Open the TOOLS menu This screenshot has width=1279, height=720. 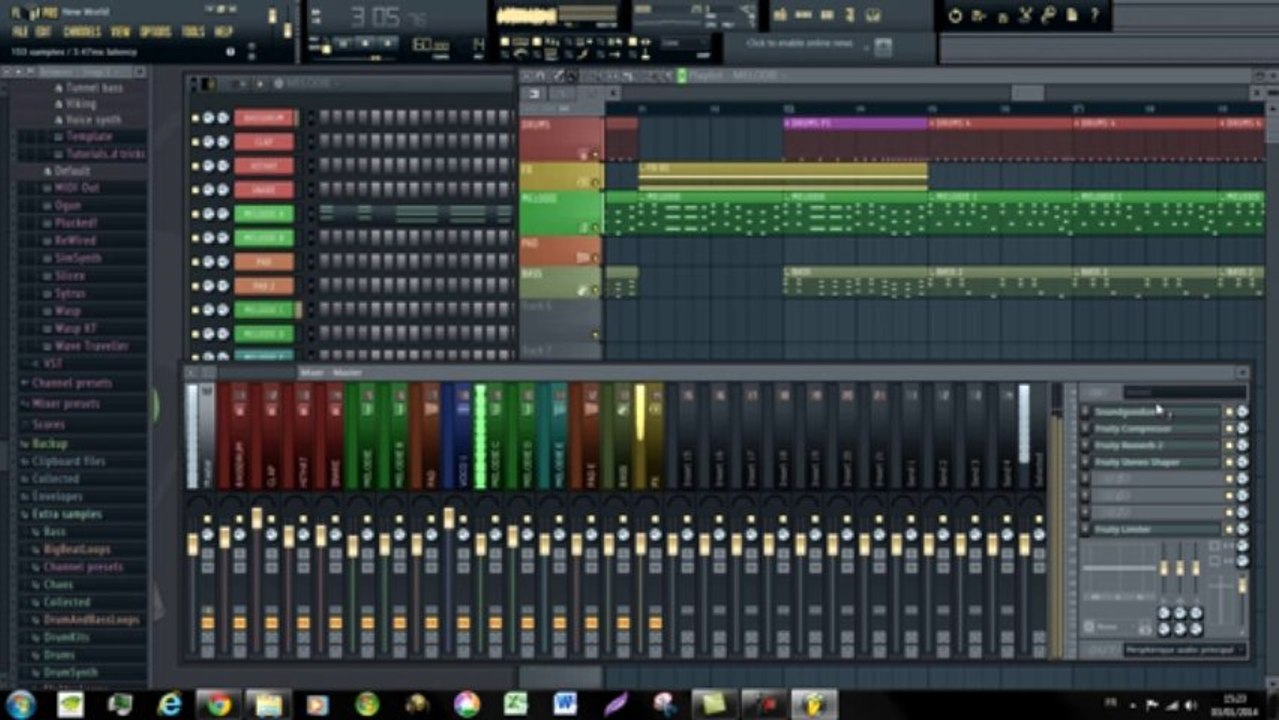point(193,32)
